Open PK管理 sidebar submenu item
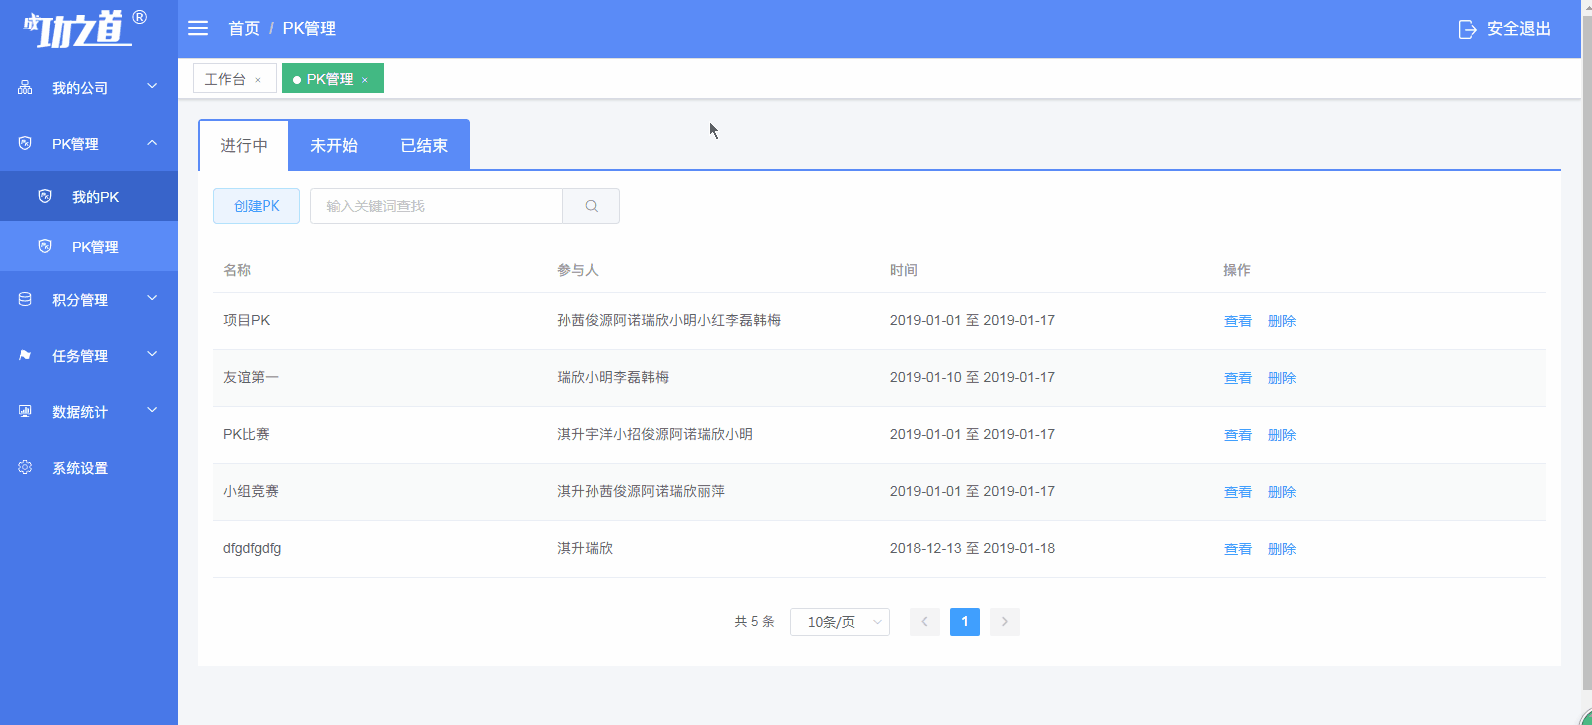1592x725 pixels. click(89, 247)
